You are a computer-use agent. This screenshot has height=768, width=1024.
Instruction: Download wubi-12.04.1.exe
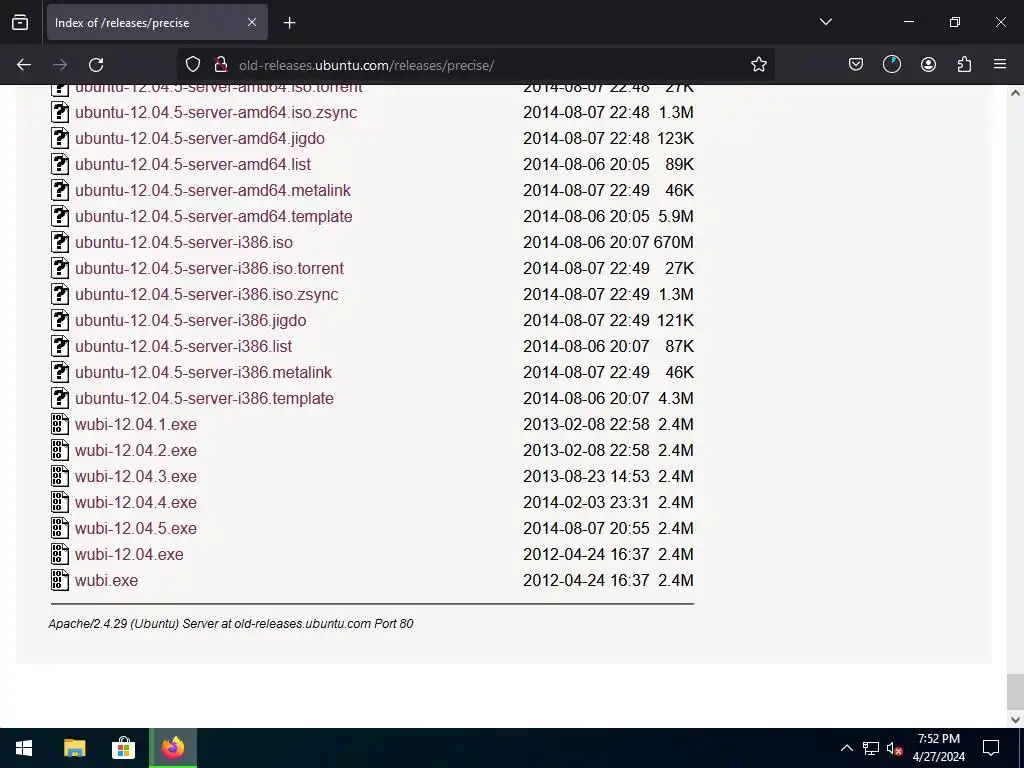click(x=135, y=424)
